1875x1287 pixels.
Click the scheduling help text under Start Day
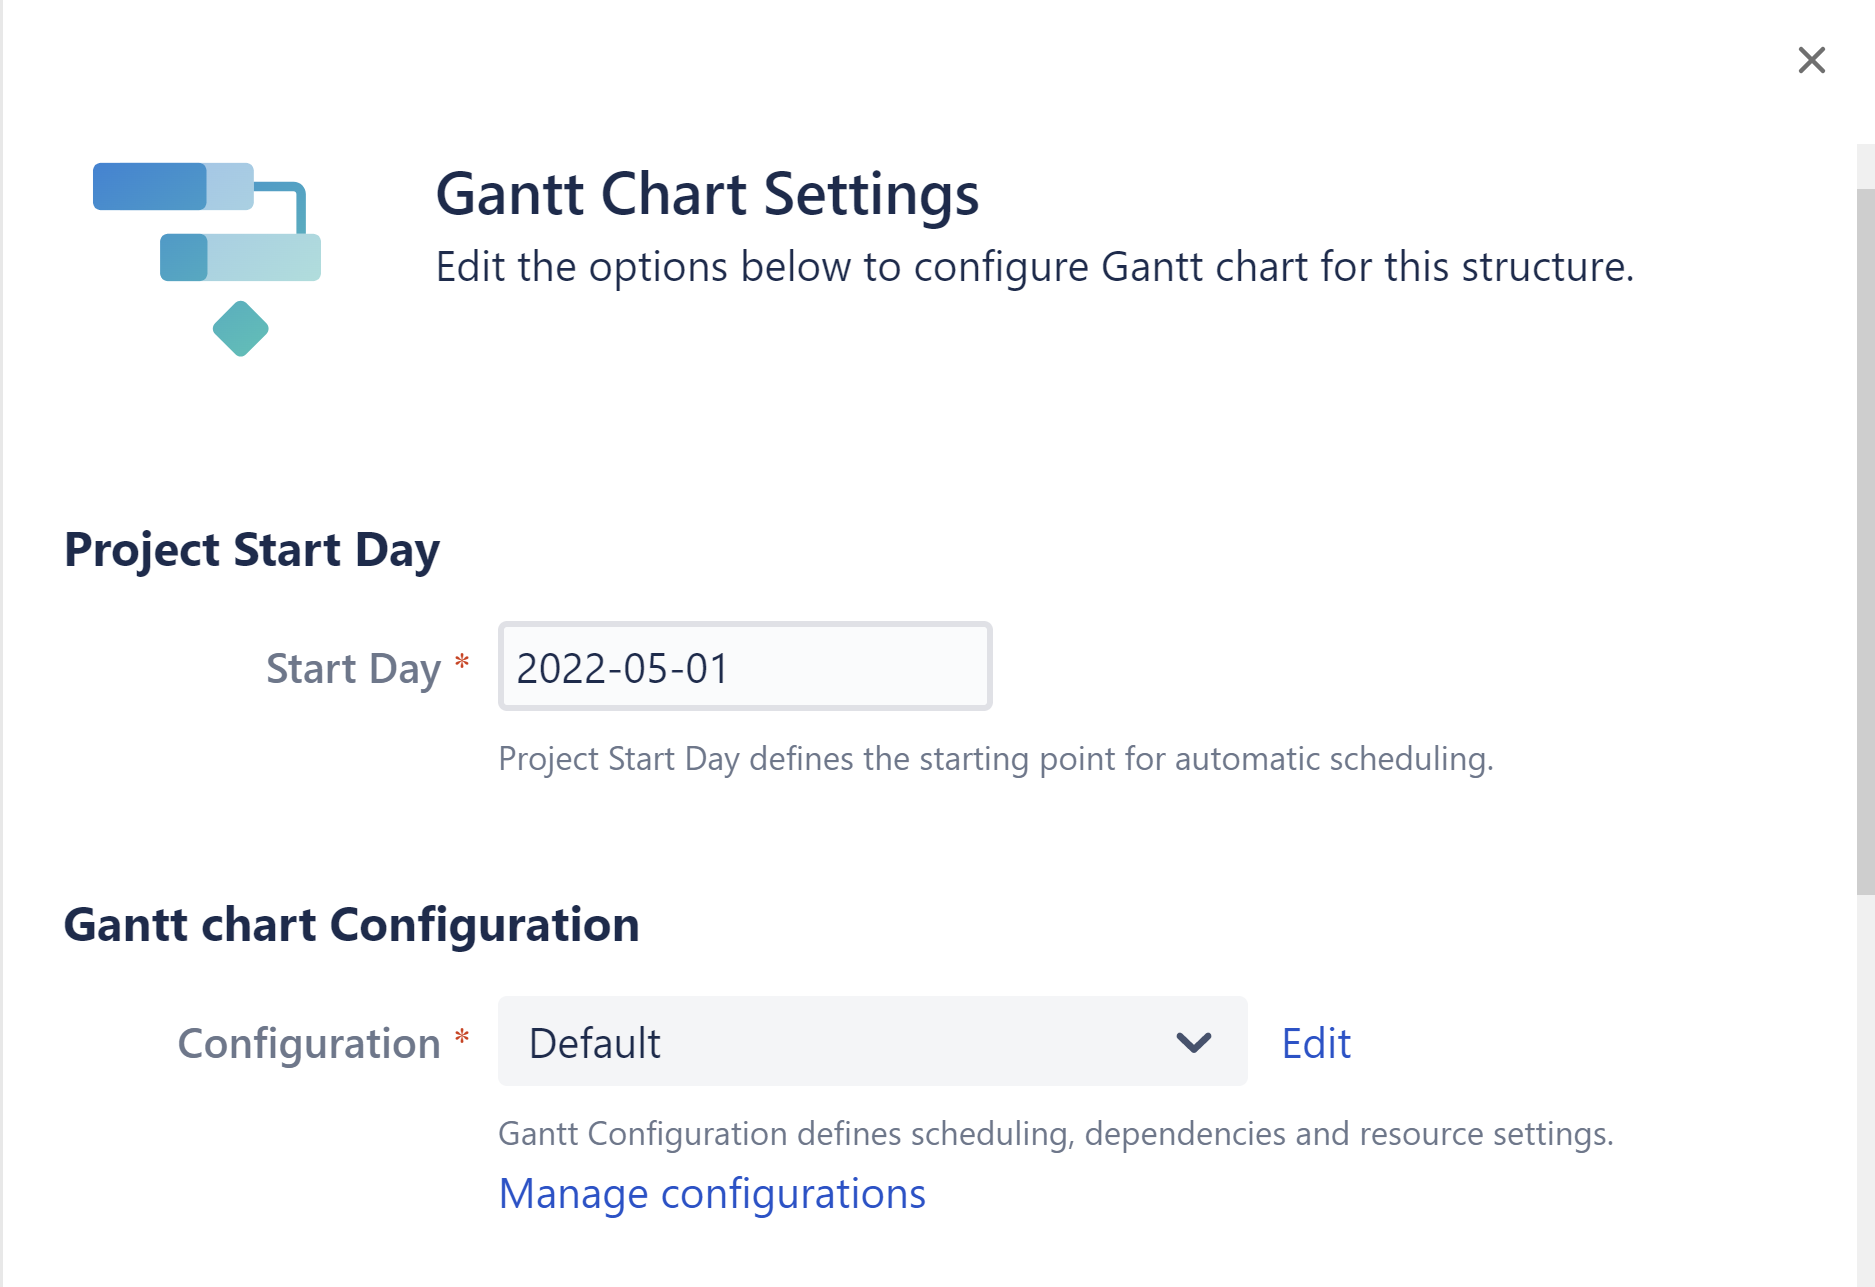(x=996, y=759)
